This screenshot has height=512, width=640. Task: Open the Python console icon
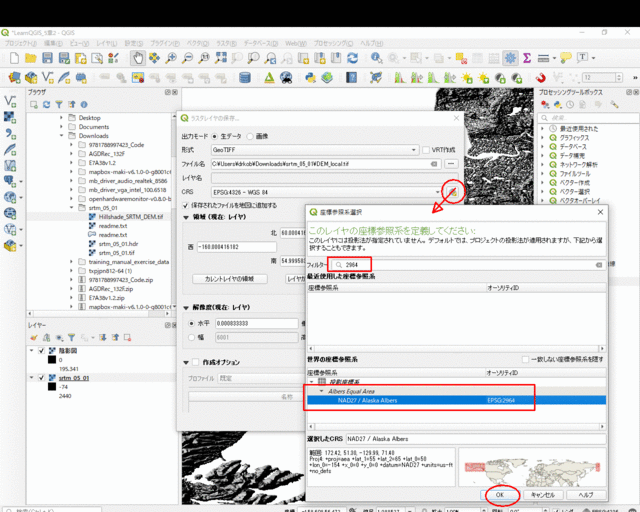tap(310, 78)
